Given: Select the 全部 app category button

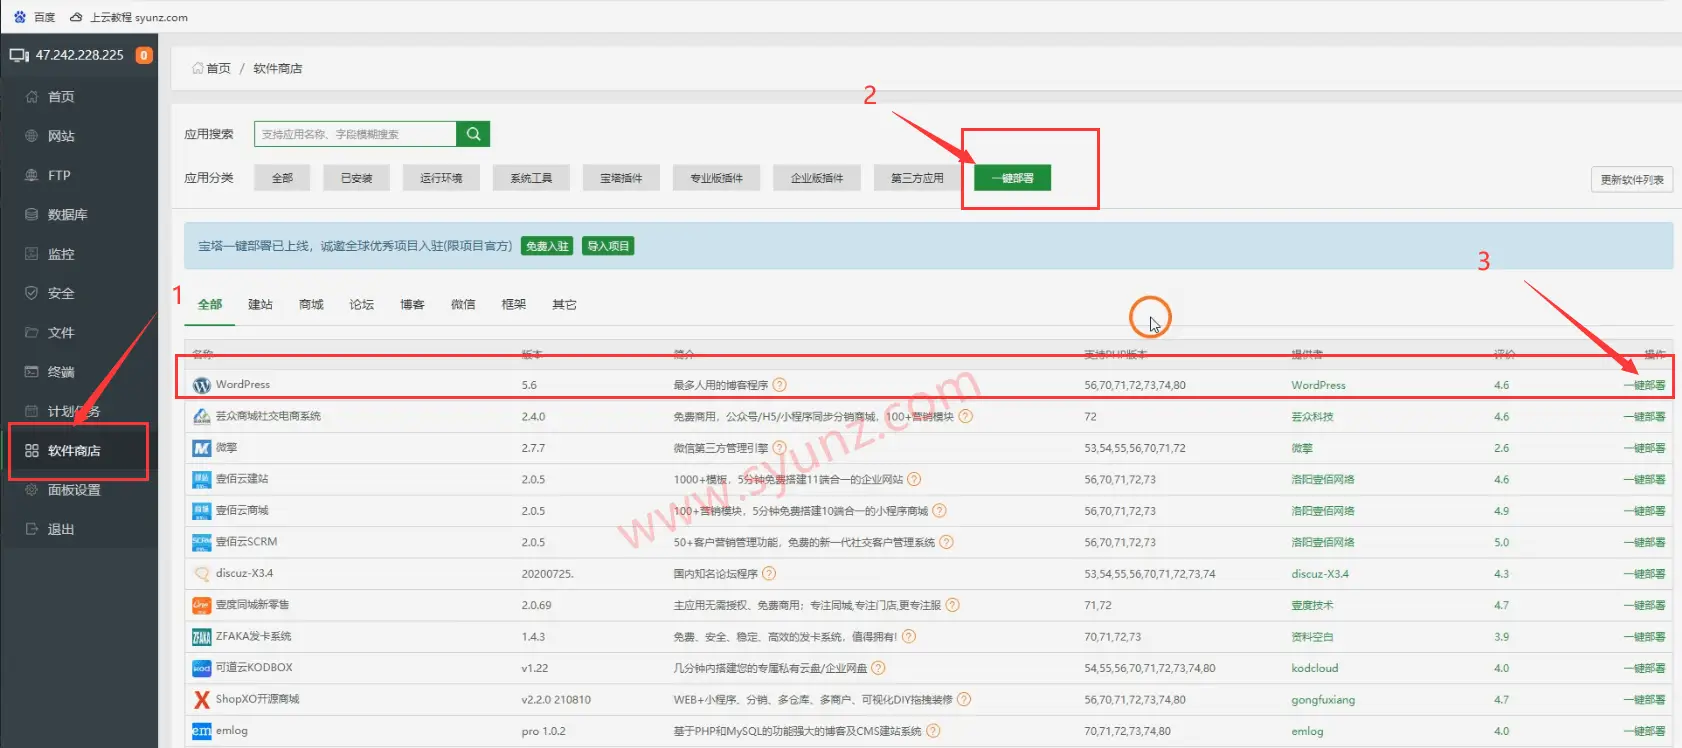Looking at the screenshot, I should pyautogui.click(x=282, y=178).
